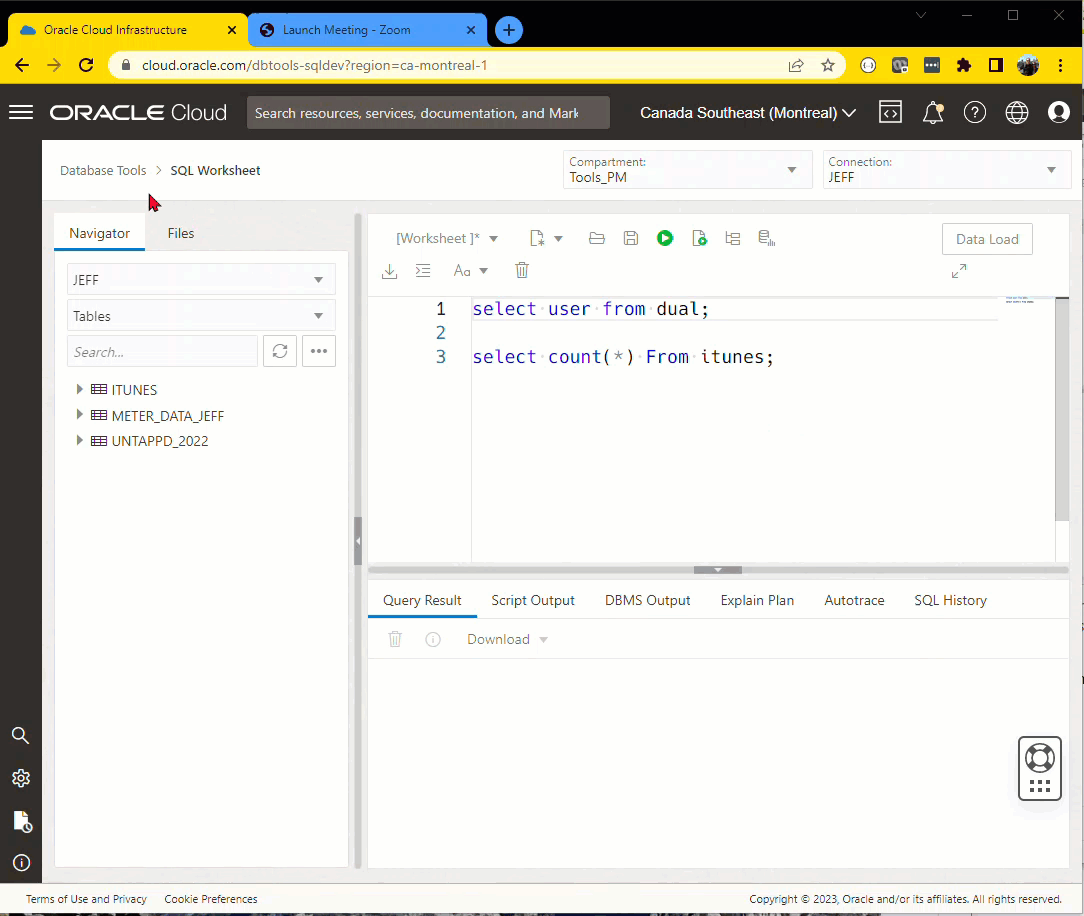This screenshot has width=1084, height=916.
Task: Show query result info icon
Action: pyautogui.click(x=433, y=639)
